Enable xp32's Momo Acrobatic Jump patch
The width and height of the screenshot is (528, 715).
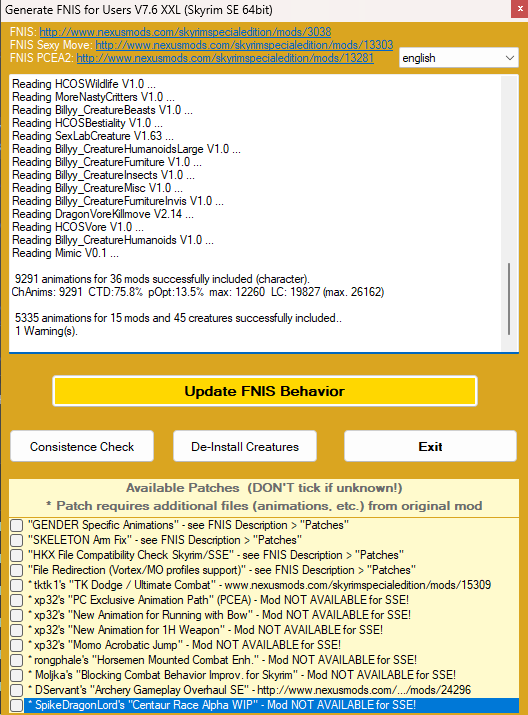[x=17, y=645]
